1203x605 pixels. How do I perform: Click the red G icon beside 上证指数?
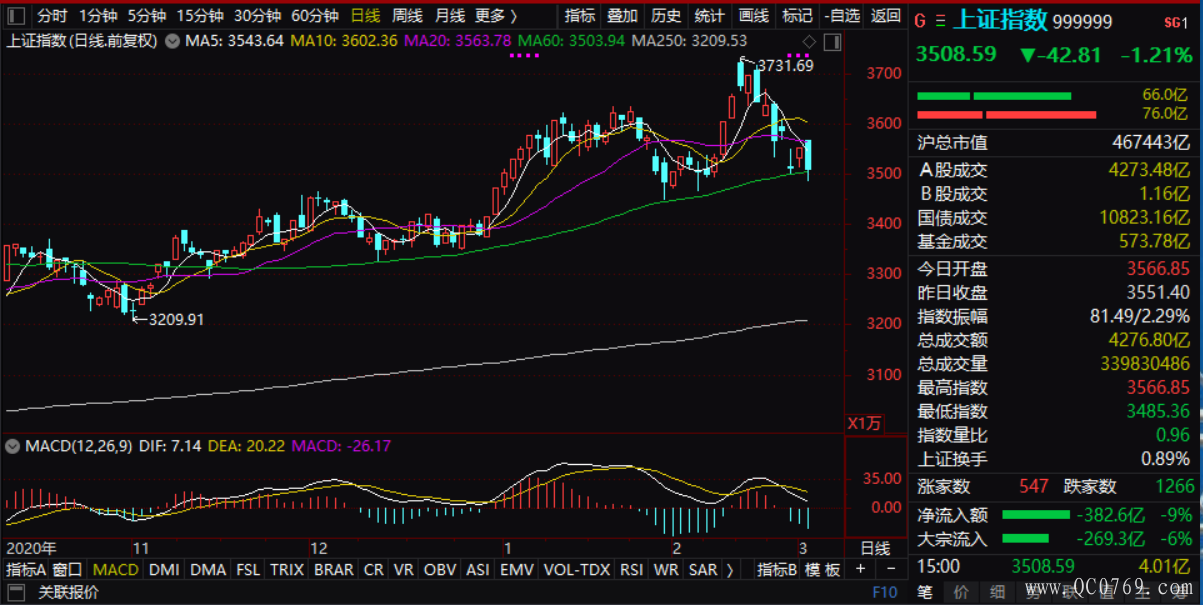tap(920, 21)
